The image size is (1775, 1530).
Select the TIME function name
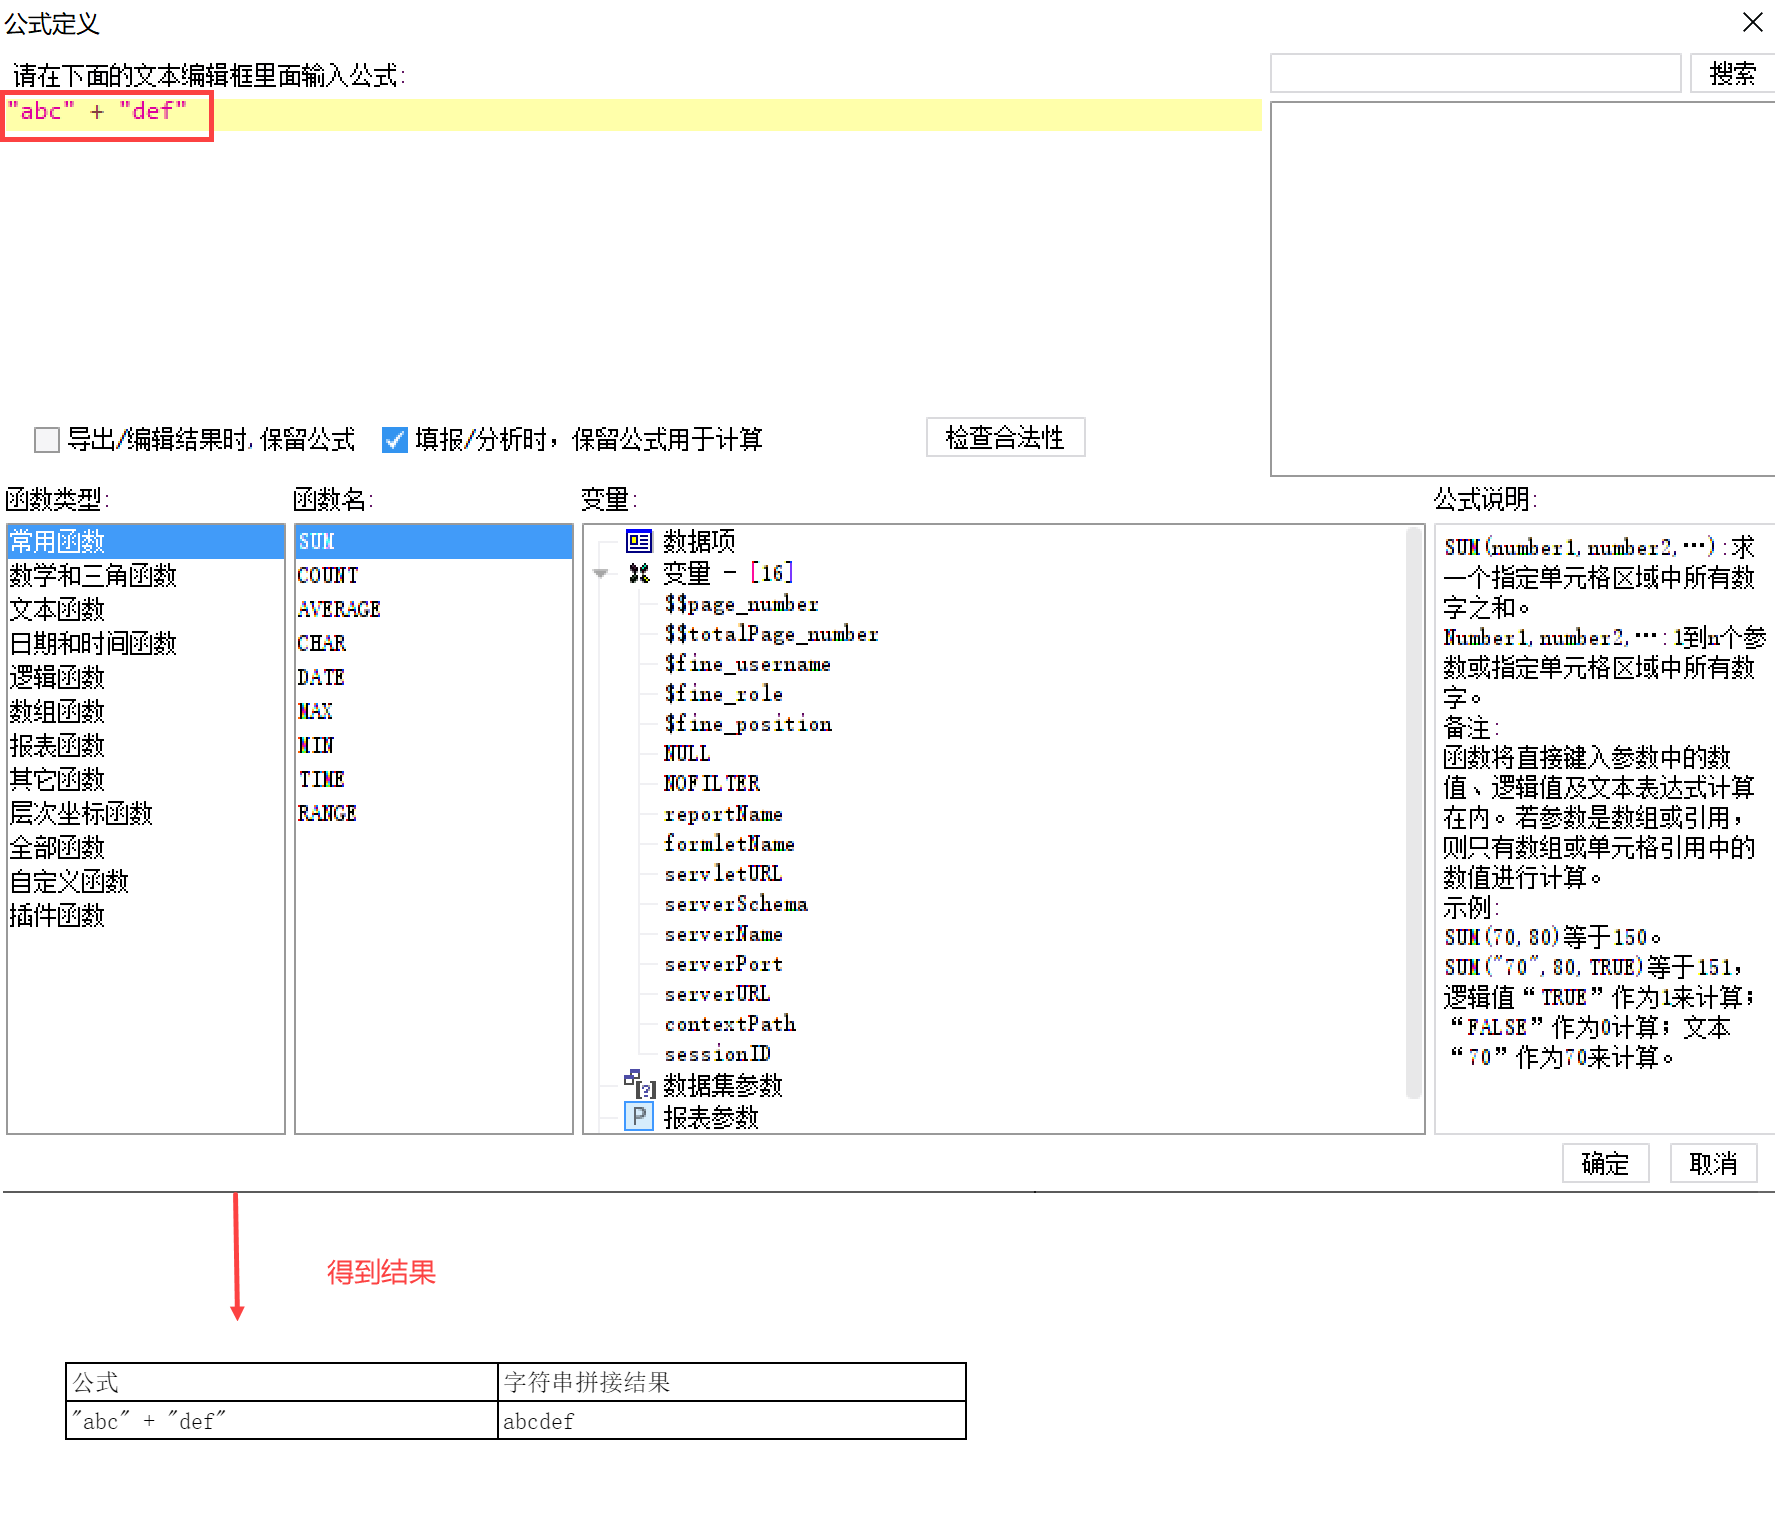coord(434,780)
